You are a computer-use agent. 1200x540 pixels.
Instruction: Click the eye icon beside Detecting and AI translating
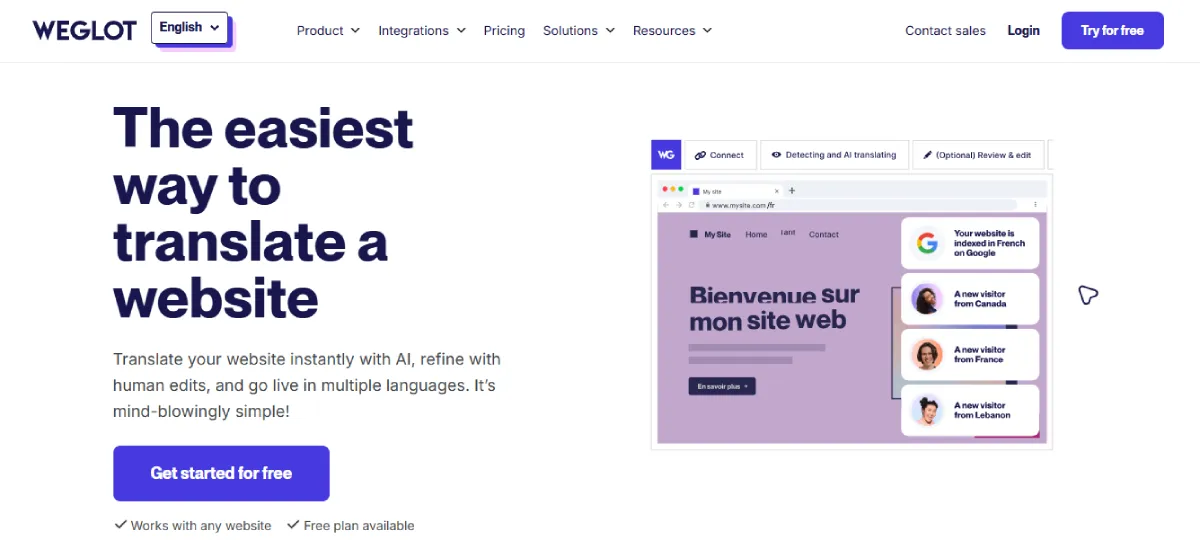click(x=776, y=155)
